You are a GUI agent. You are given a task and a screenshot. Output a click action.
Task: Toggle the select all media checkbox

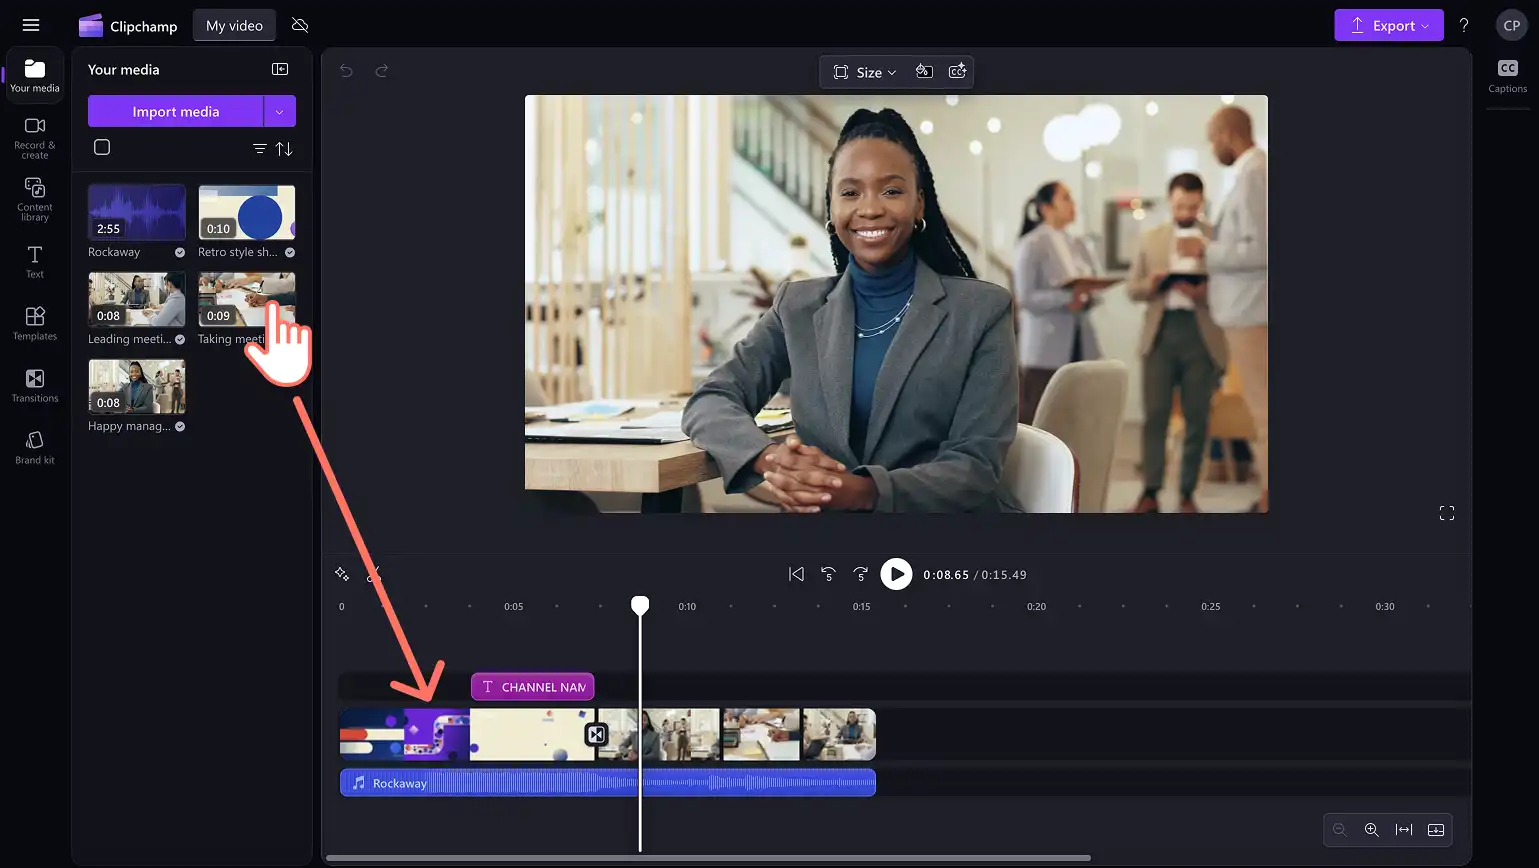(x=102, y=147)
